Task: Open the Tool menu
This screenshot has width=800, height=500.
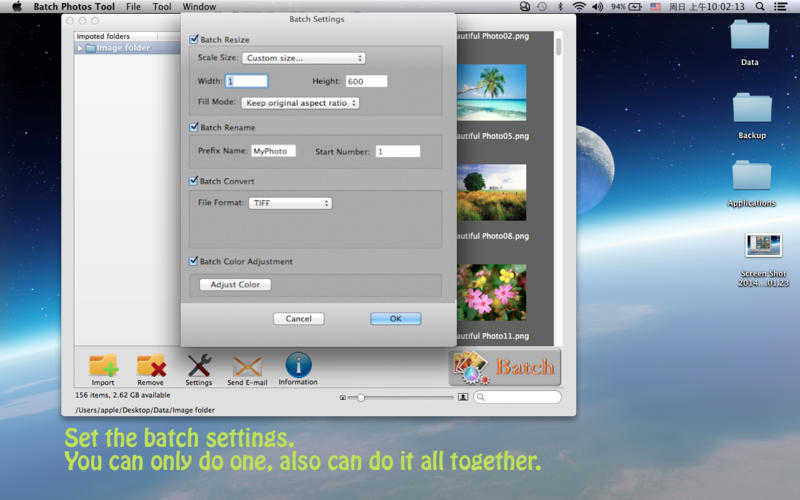Action: point(162,7)
